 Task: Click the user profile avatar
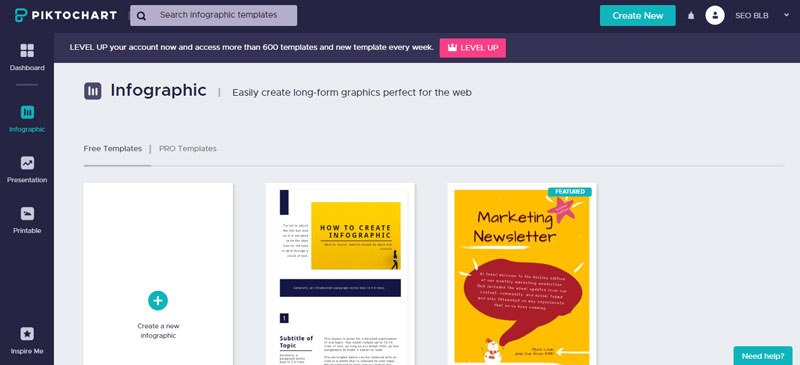(x=715, y=15)
